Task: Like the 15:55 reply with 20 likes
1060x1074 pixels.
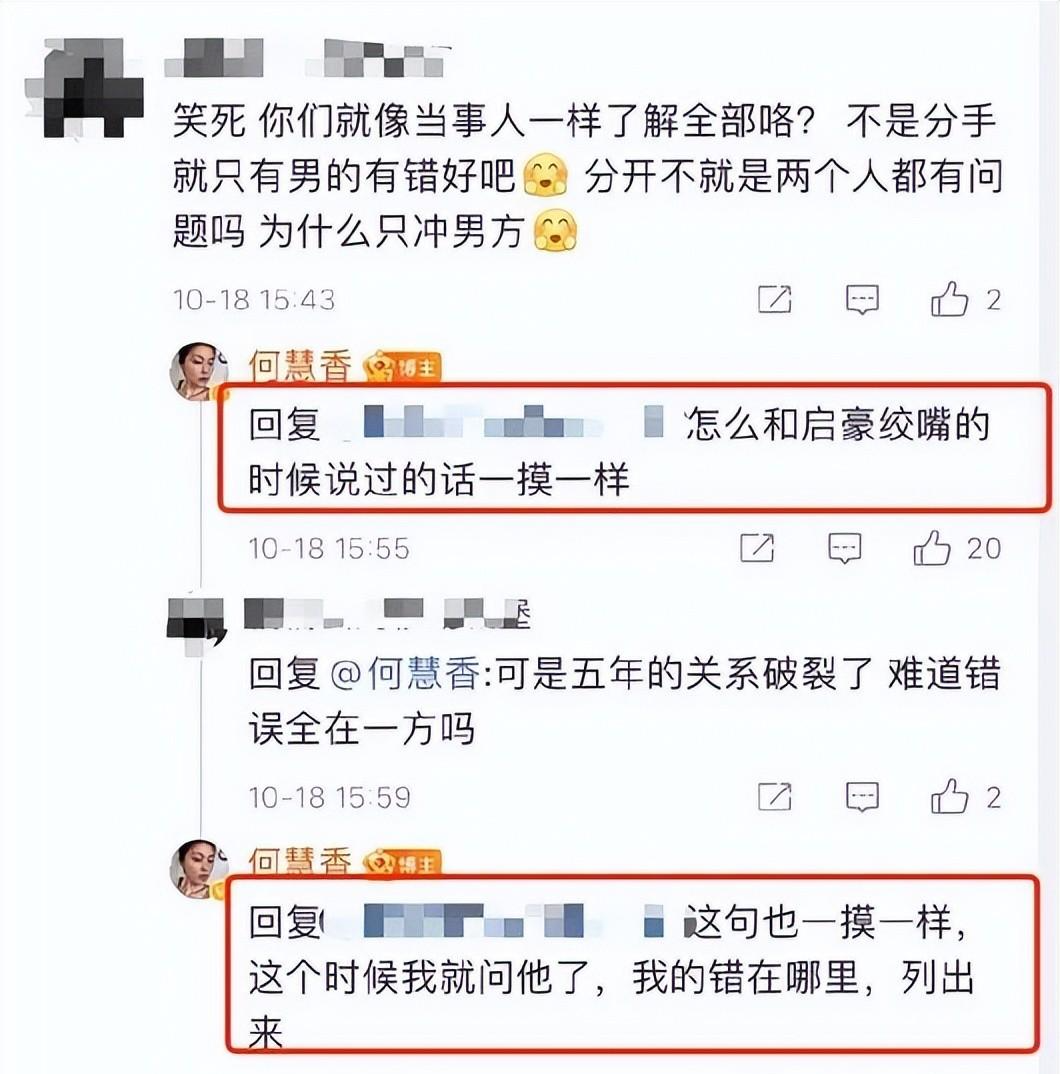Action: tap(931, 548)
